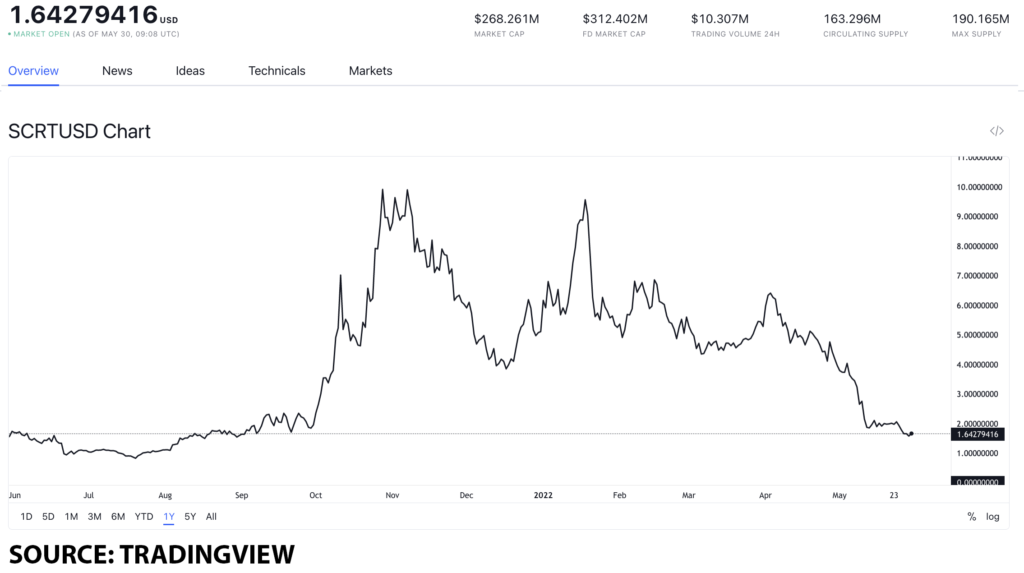Select the 6M time range
The width and height of the screenshot is (1024, 573).
click(x=118, y=516)
